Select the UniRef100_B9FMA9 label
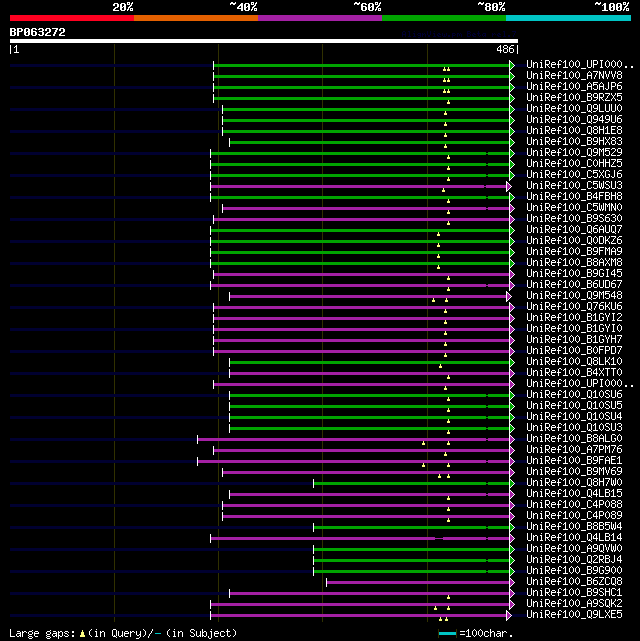 (574, 251)
